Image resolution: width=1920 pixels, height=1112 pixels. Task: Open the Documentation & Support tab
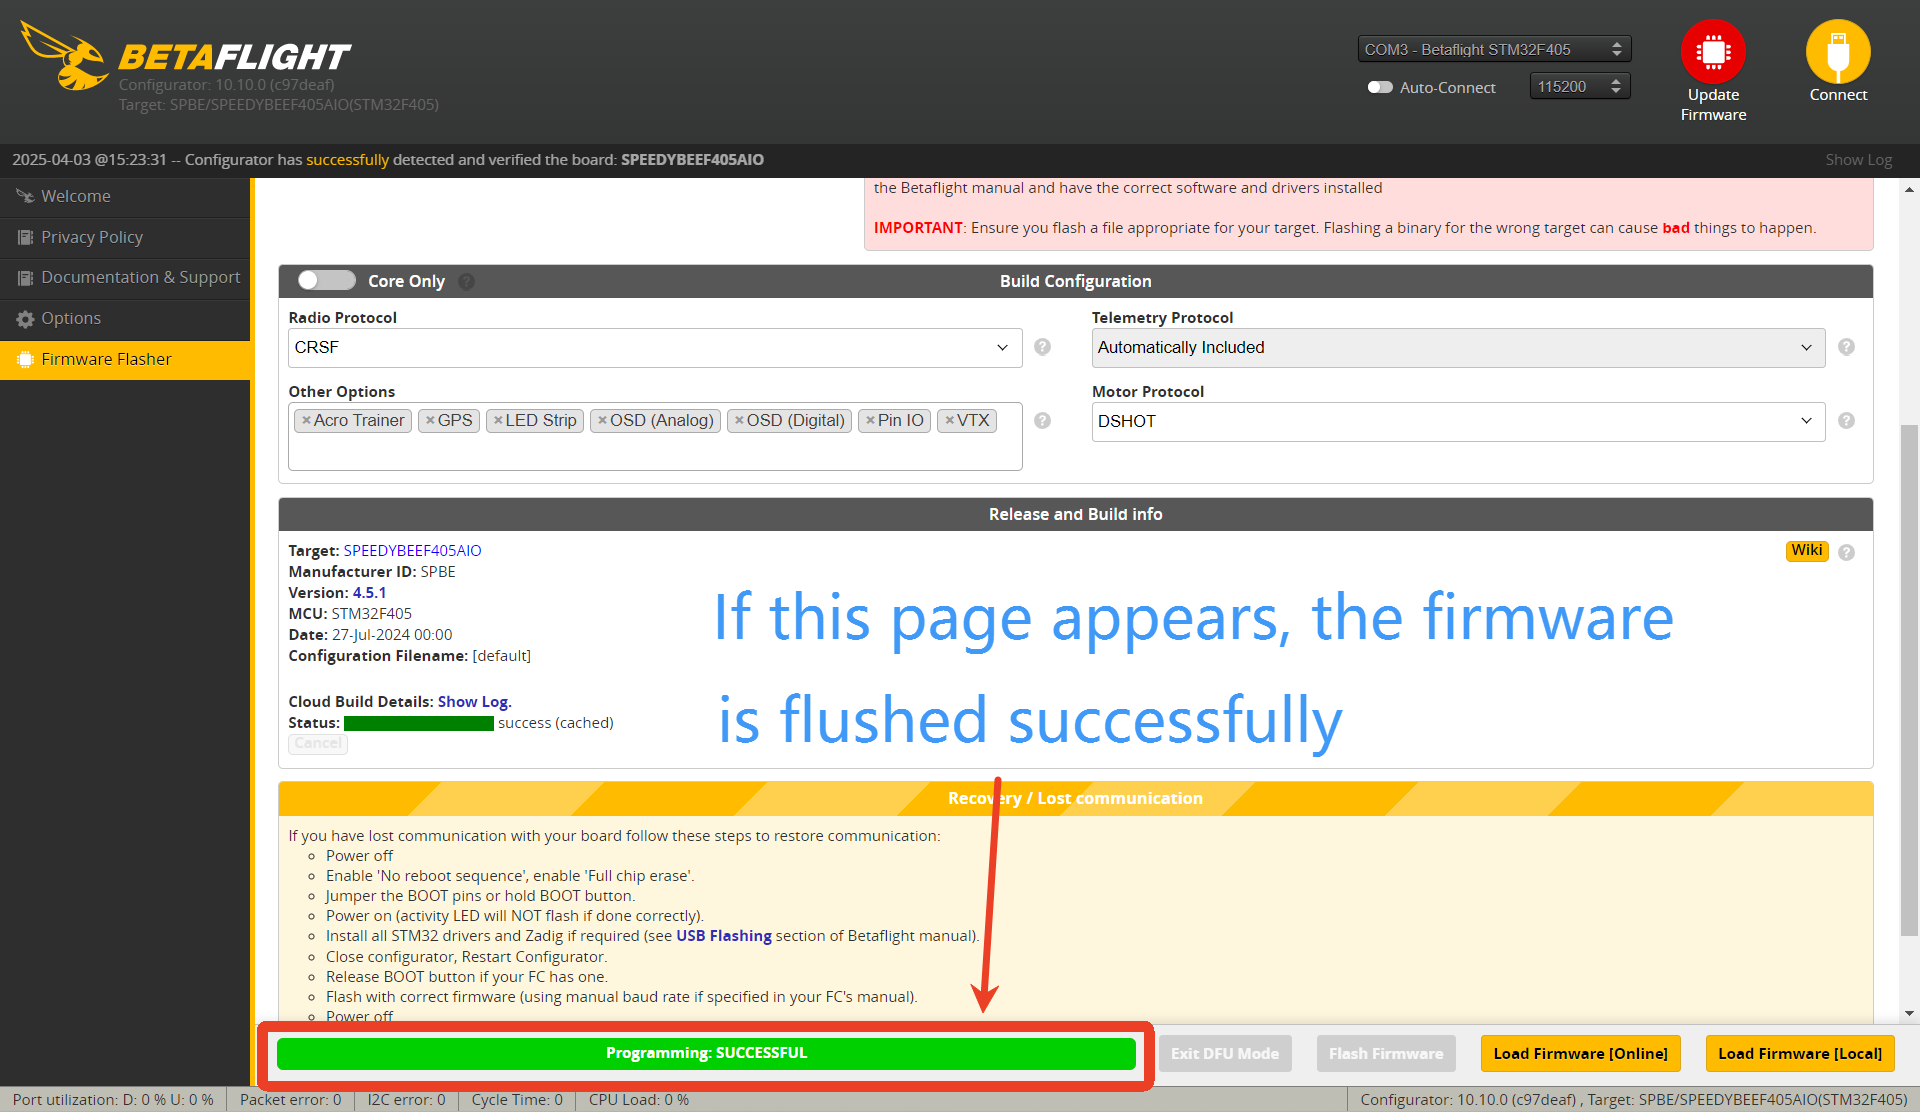click(x=125, y=277)
